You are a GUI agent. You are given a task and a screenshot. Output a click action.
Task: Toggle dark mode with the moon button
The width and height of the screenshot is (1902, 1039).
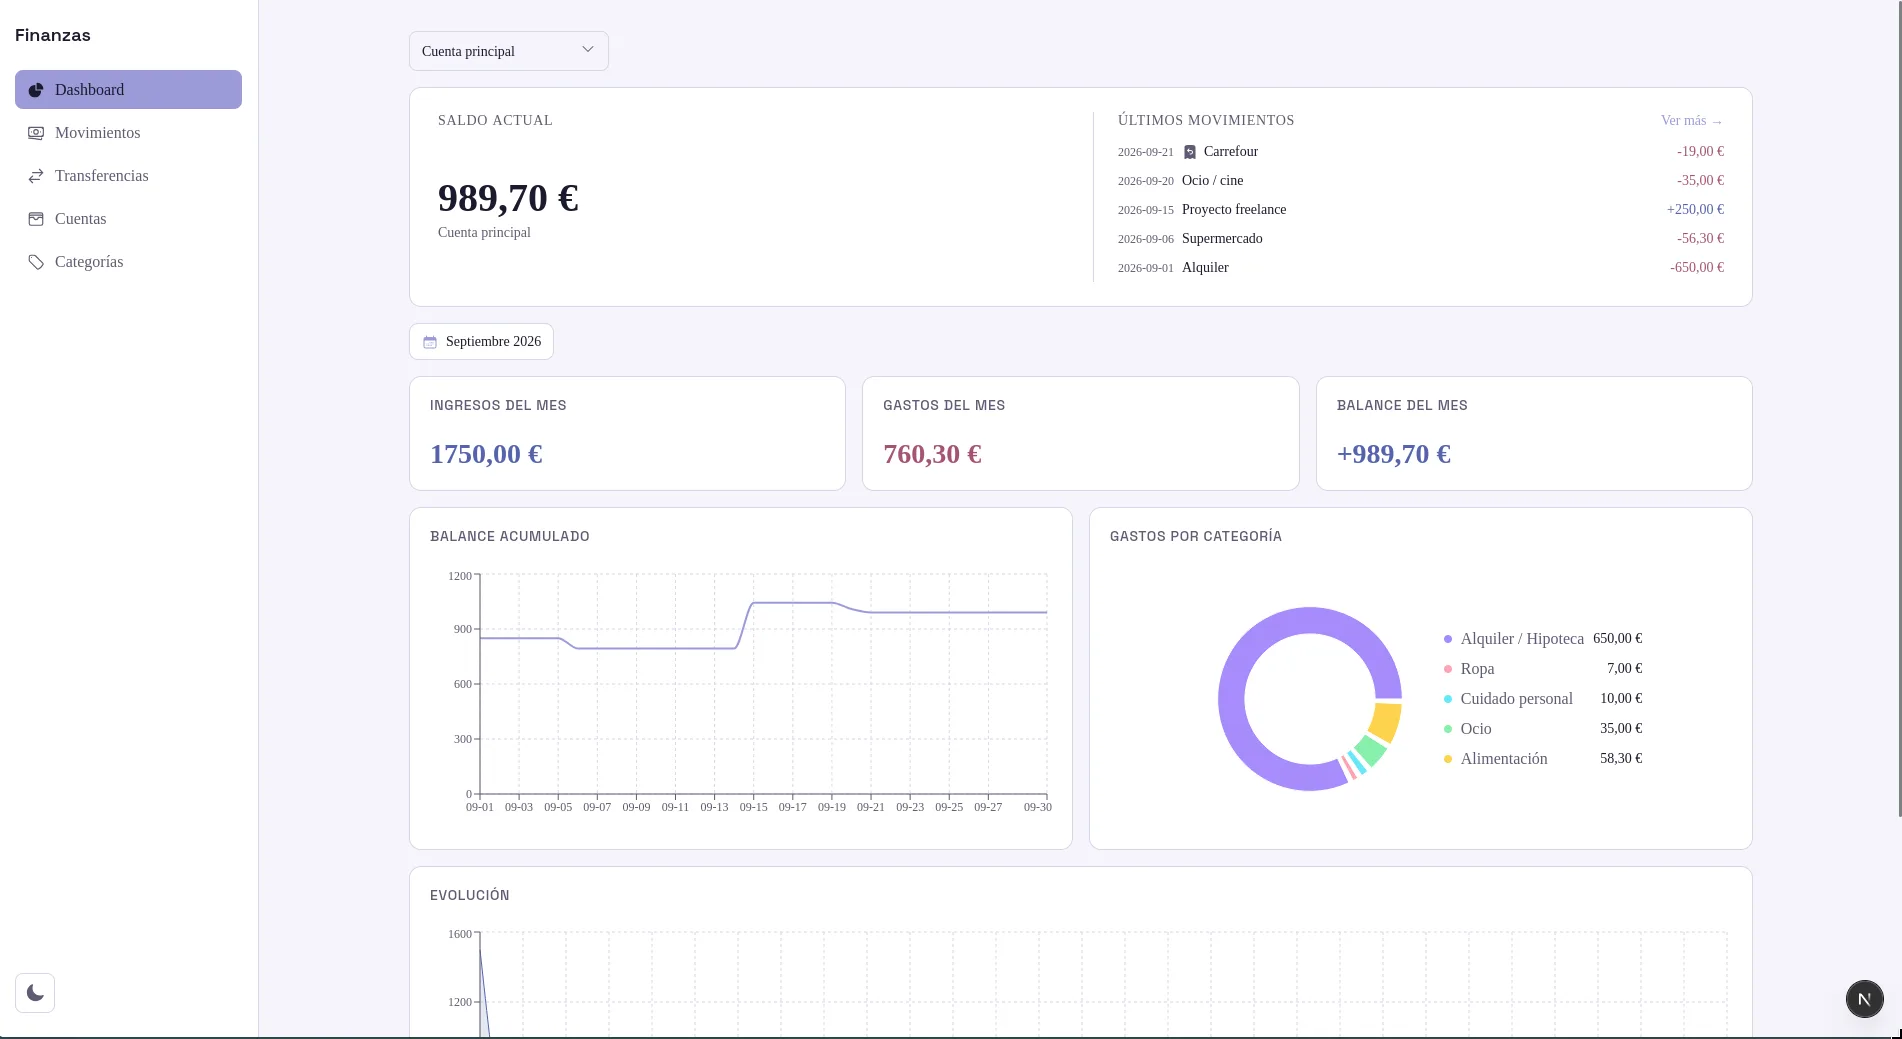point(35,993)
